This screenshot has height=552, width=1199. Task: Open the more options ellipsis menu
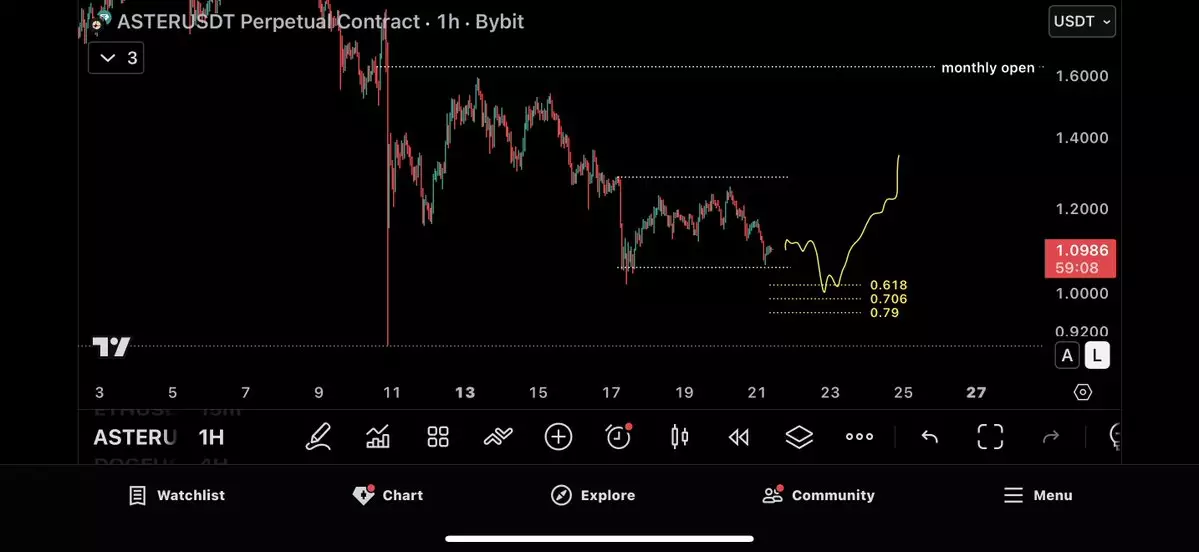pyautogui.click(x=859, y=437)
